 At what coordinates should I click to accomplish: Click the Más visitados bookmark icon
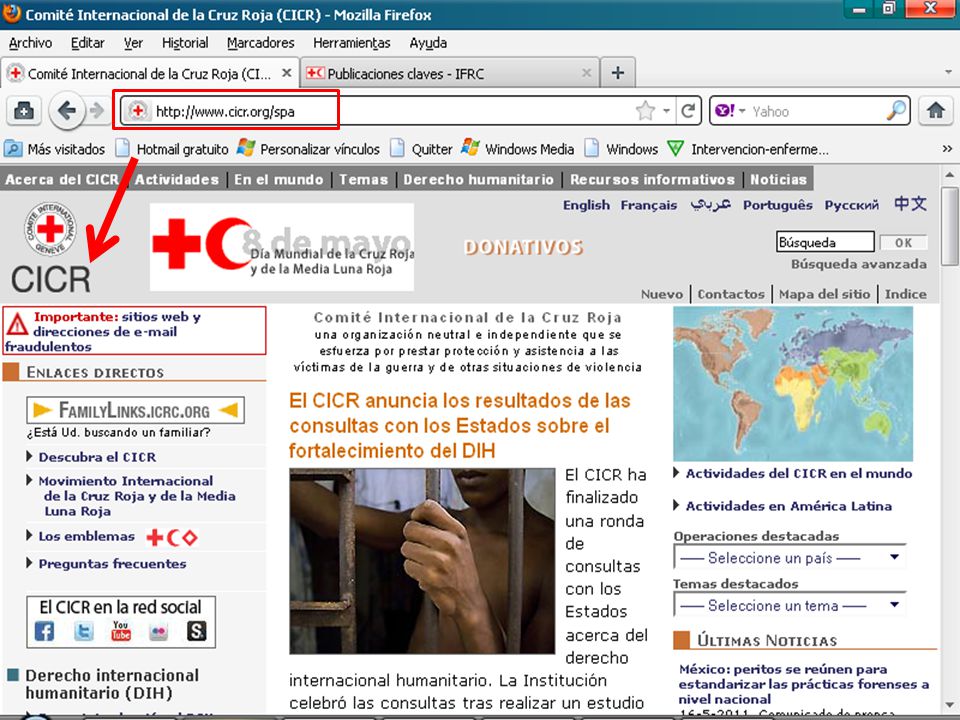tap(12, 149)
